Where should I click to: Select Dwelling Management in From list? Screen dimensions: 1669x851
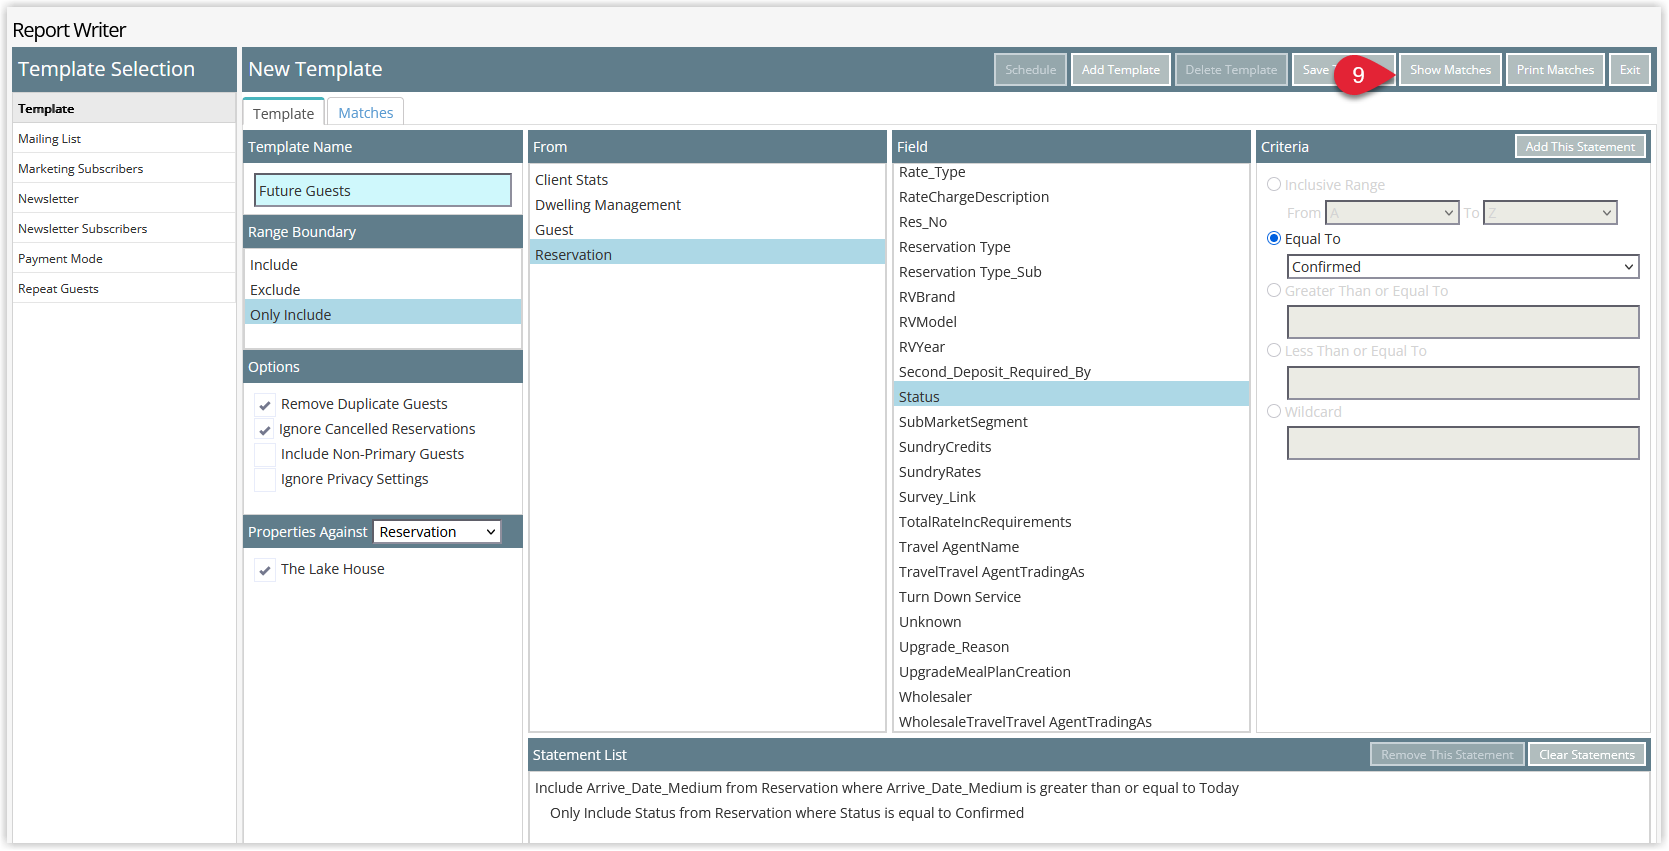tap(707, 205)
